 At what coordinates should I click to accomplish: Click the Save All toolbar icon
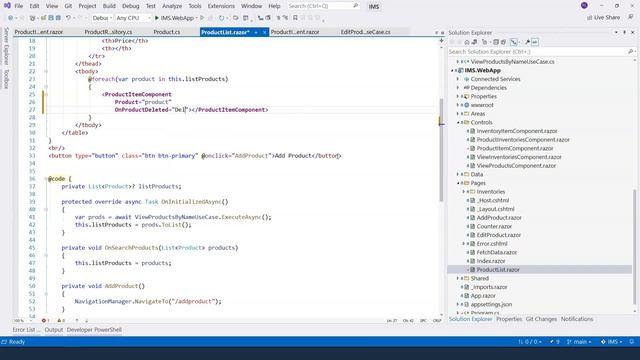pos(58,18)
